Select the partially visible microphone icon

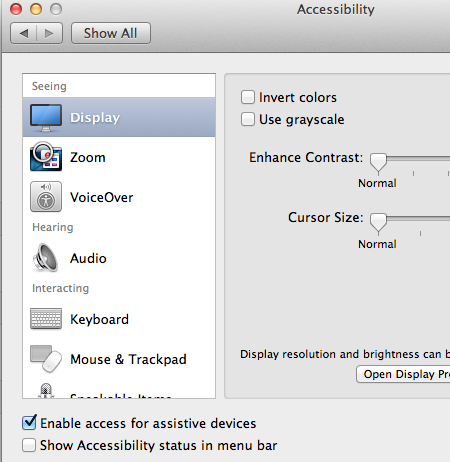tap(46, 391)
